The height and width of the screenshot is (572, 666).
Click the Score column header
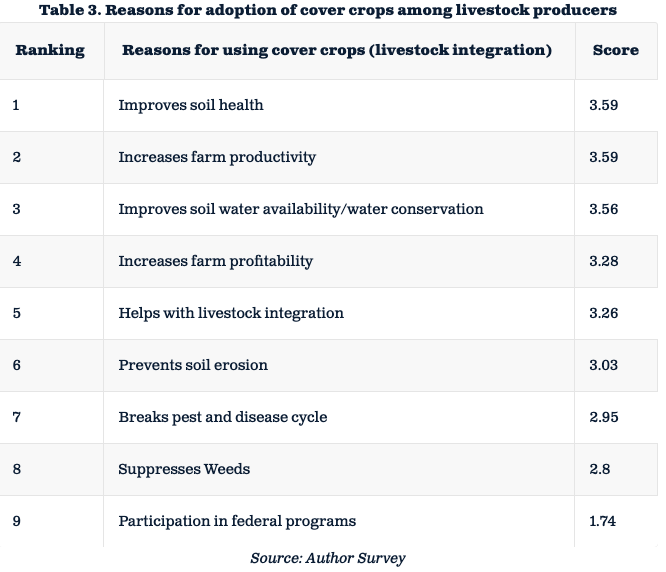[x=615, y=50]
